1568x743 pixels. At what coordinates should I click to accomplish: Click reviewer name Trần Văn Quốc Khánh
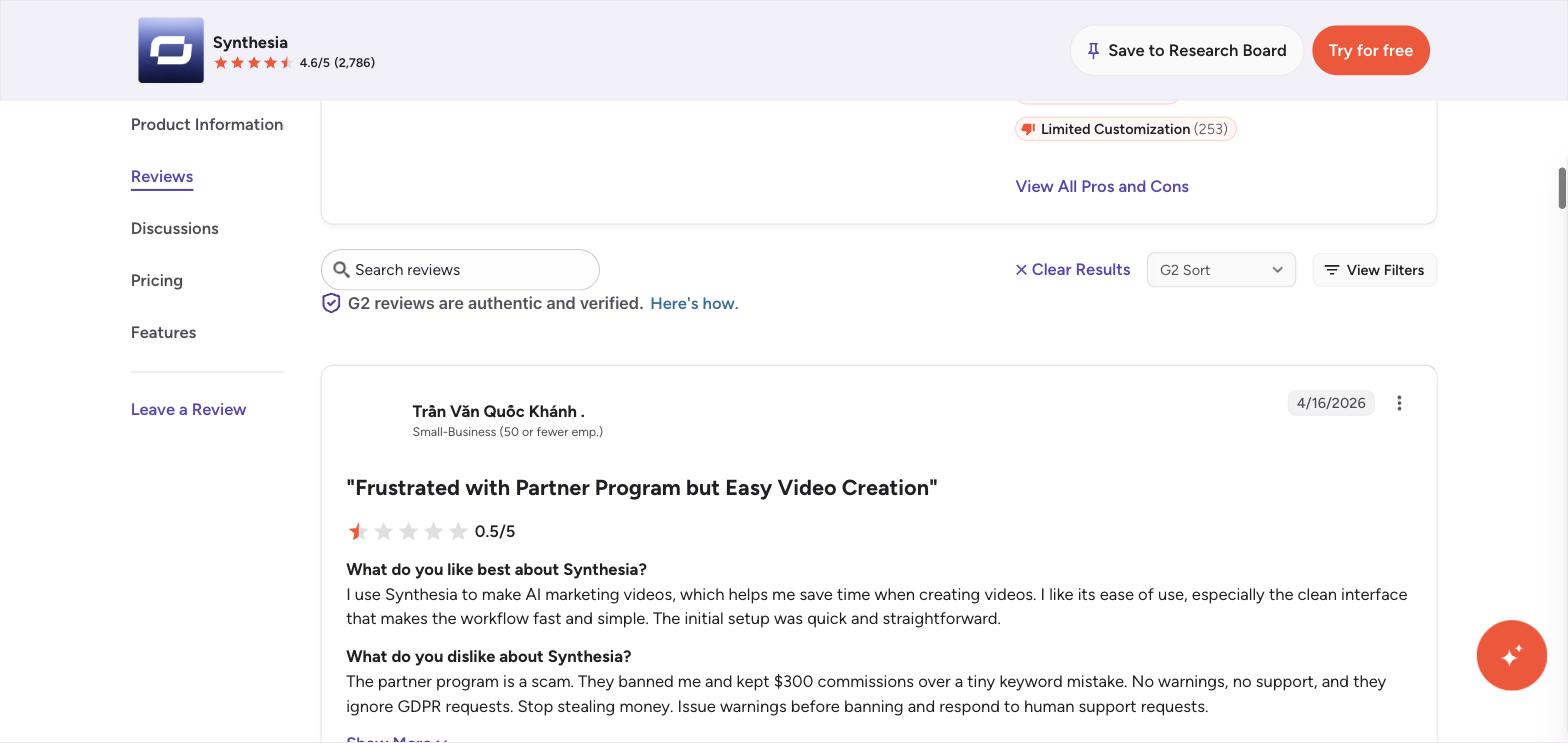click(x=499, y=411)
